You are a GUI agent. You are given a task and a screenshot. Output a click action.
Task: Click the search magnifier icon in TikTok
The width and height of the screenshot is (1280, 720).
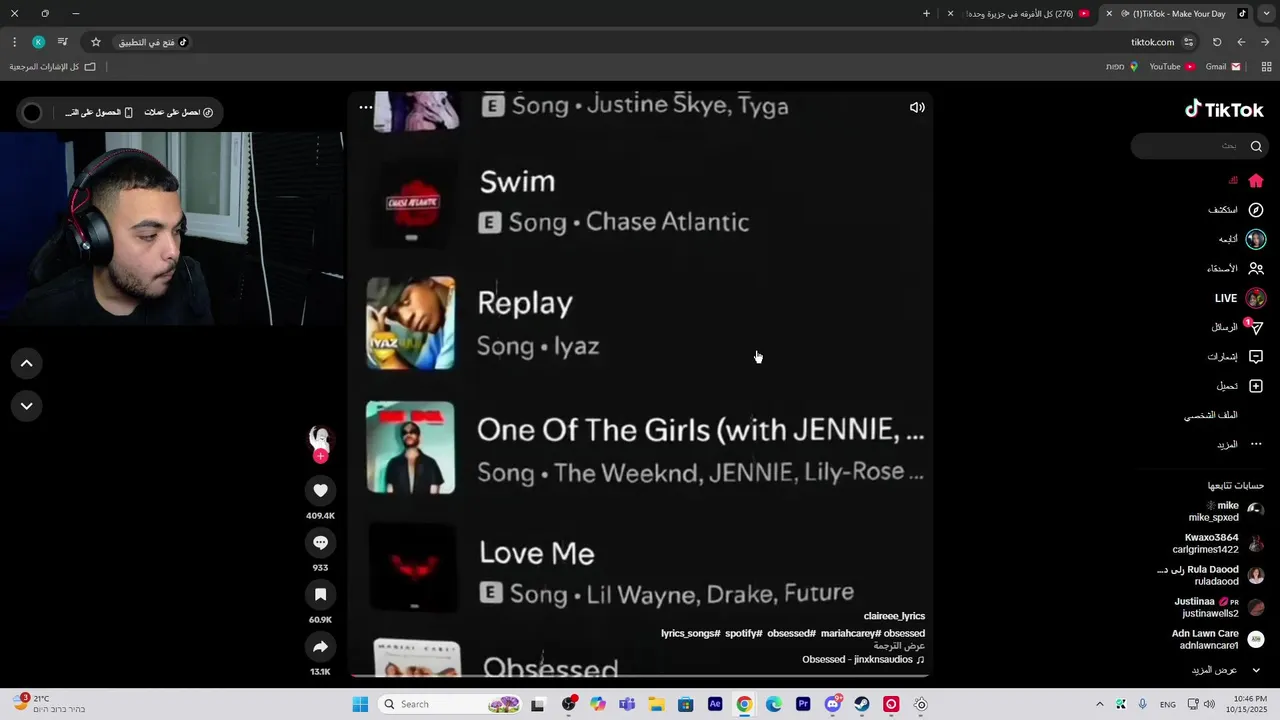coord(1256,146)
